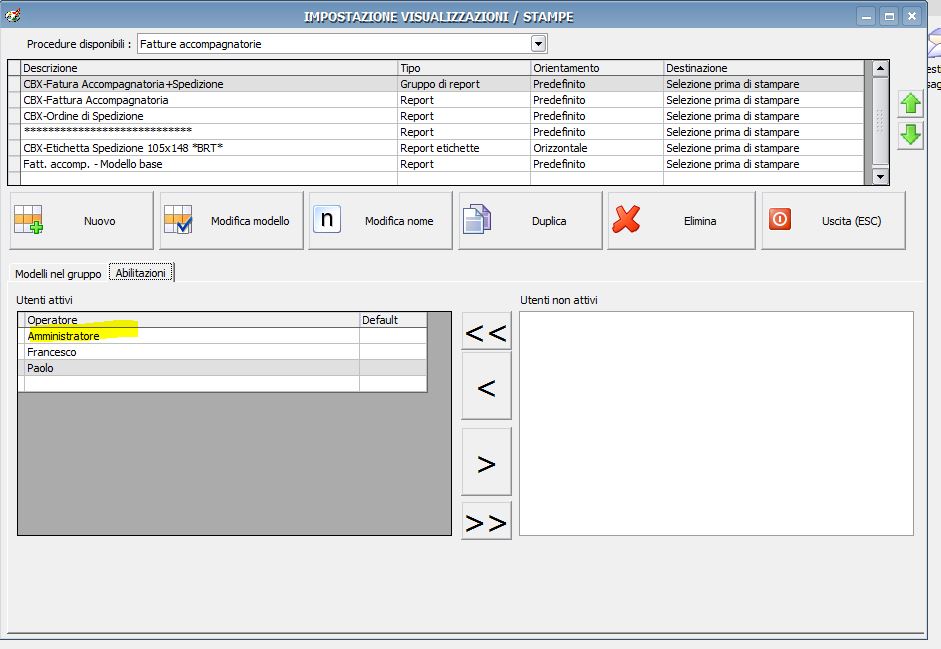Click the report list scrollbar thumb
The width and height of the screenshot is (941, 649).
pyautogui.click(x=880, y=119)
